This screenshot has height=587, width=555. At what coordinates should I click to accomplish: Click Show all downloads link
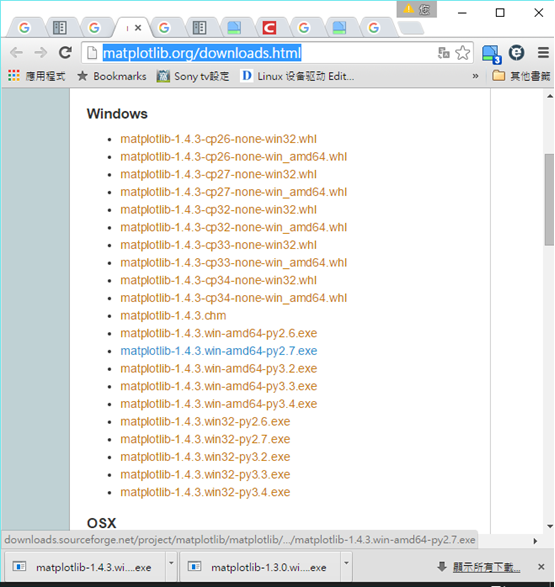click(486, 567)
